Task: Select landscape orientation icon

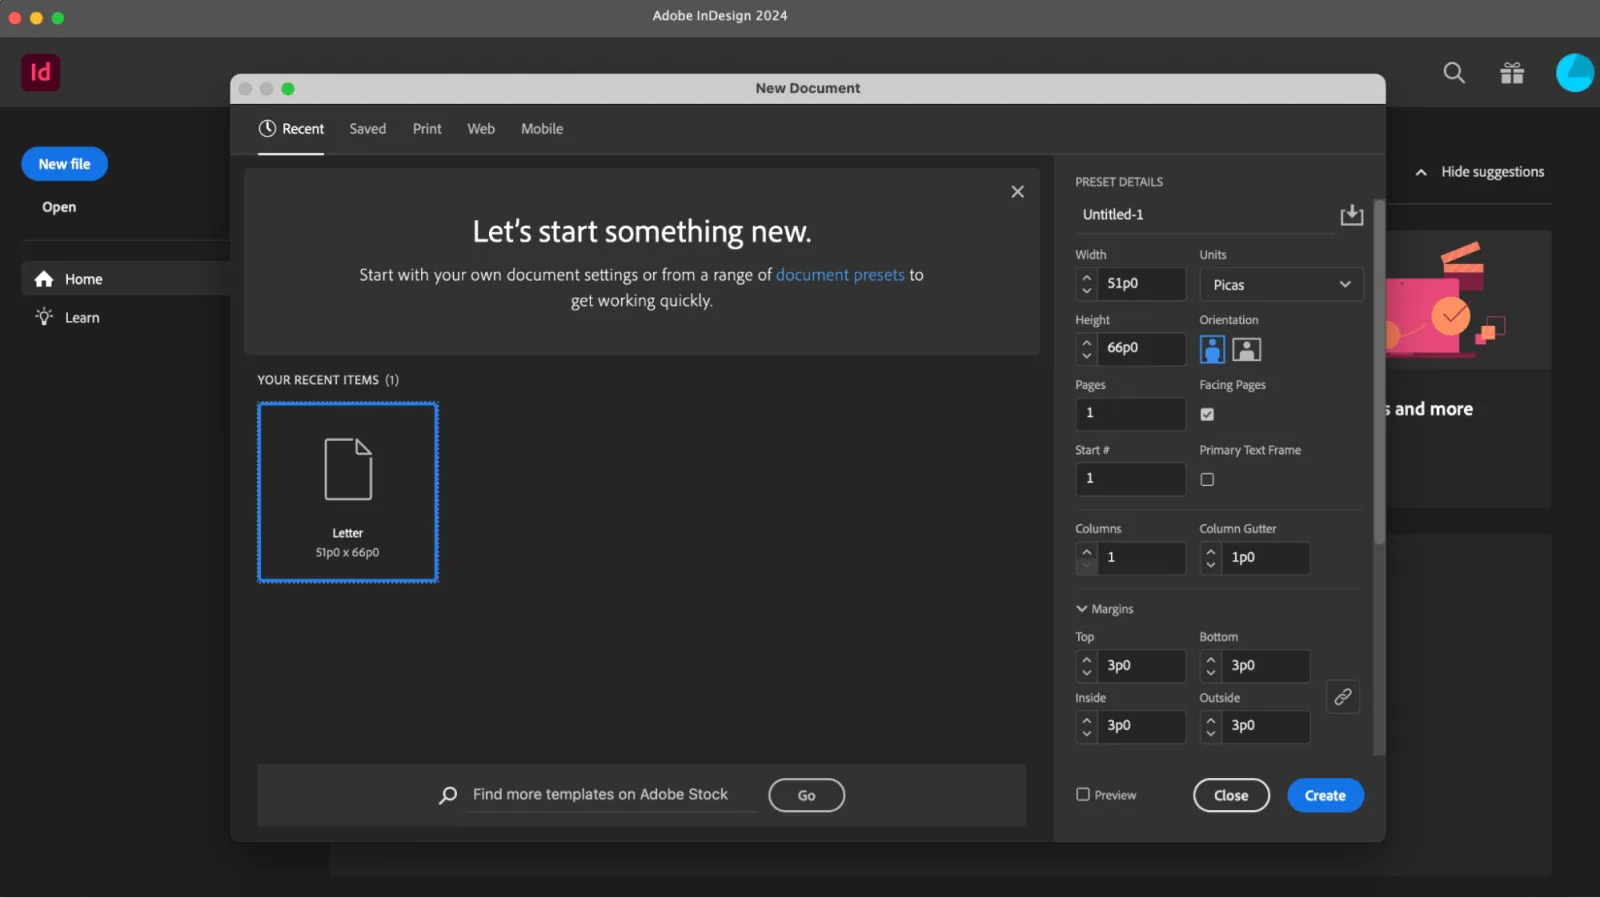Action: 1246,349
